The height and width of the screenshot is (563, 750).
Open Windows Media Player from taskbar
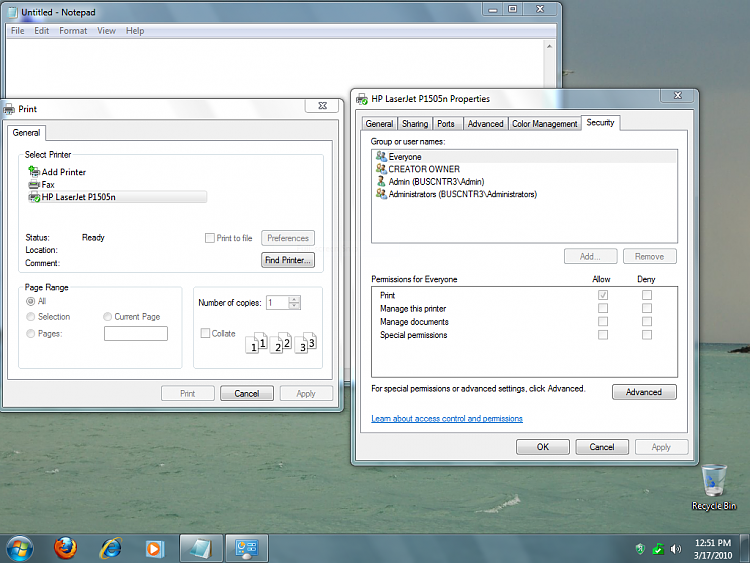point(154,549)
